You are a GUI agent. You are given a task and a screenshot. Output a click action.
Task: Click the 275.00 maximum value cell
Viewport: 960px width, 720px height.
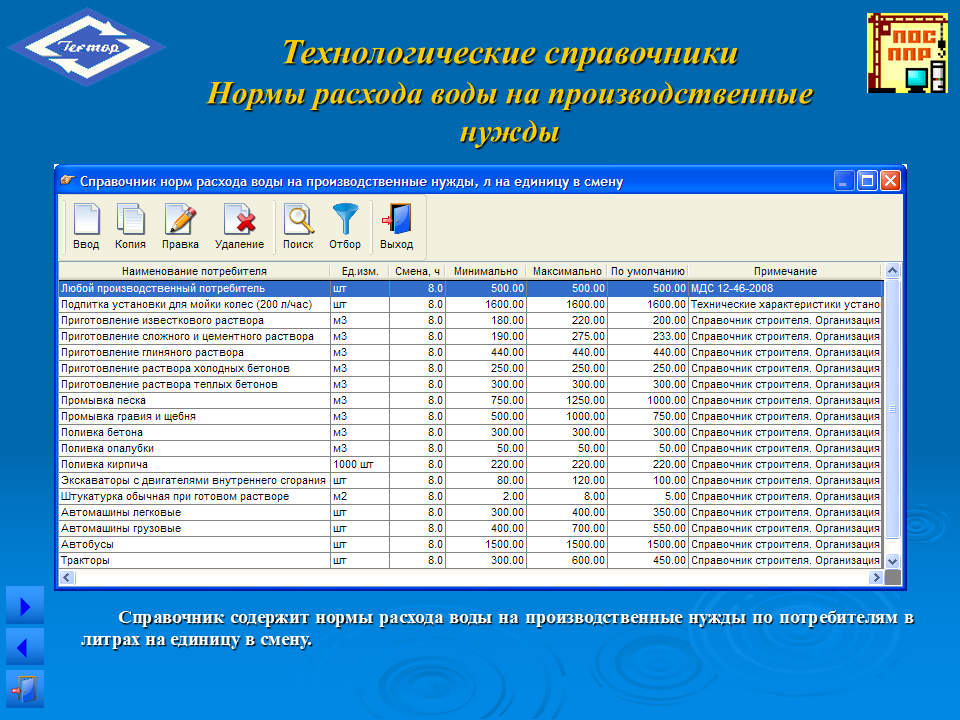(x=567, y=336)
